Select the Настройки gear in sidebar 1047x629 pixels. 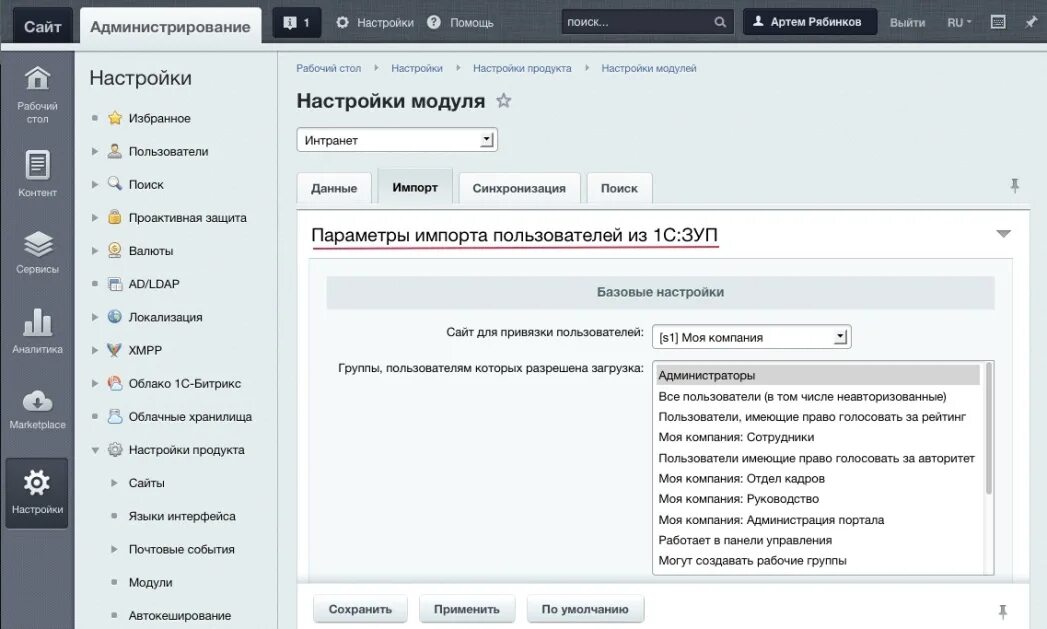pos(37,482)
